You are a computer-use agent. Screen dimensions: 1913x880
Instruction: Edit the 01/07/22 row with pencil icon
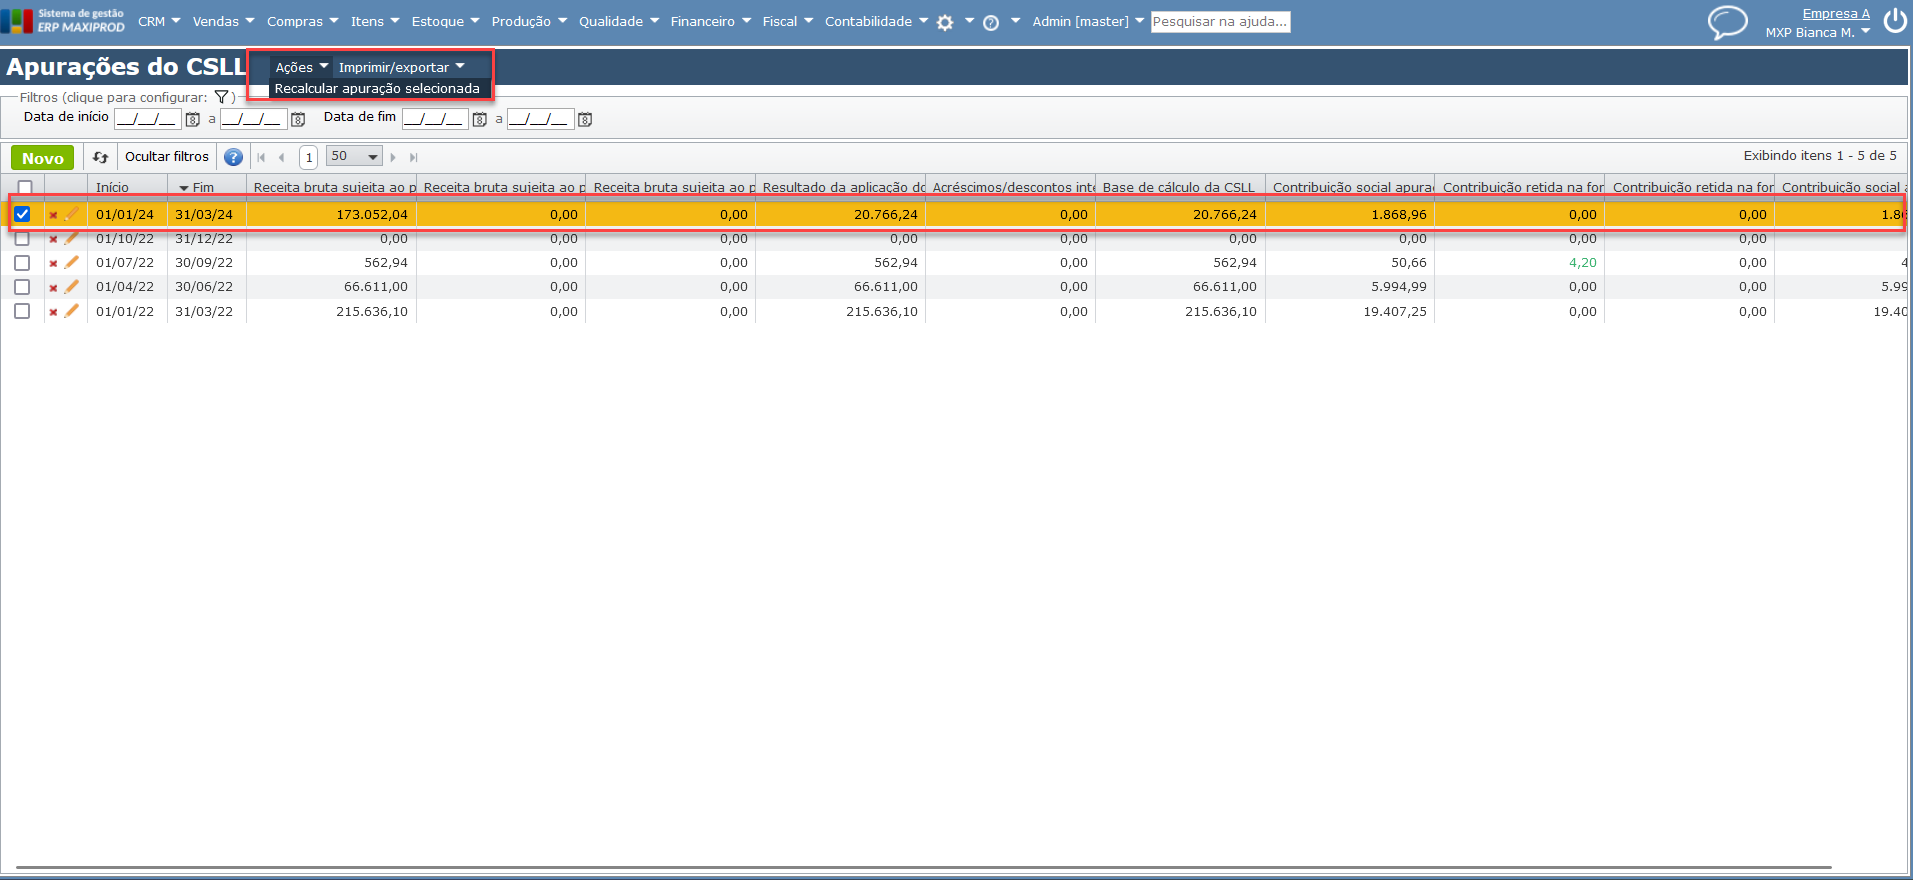click(71, 263)
